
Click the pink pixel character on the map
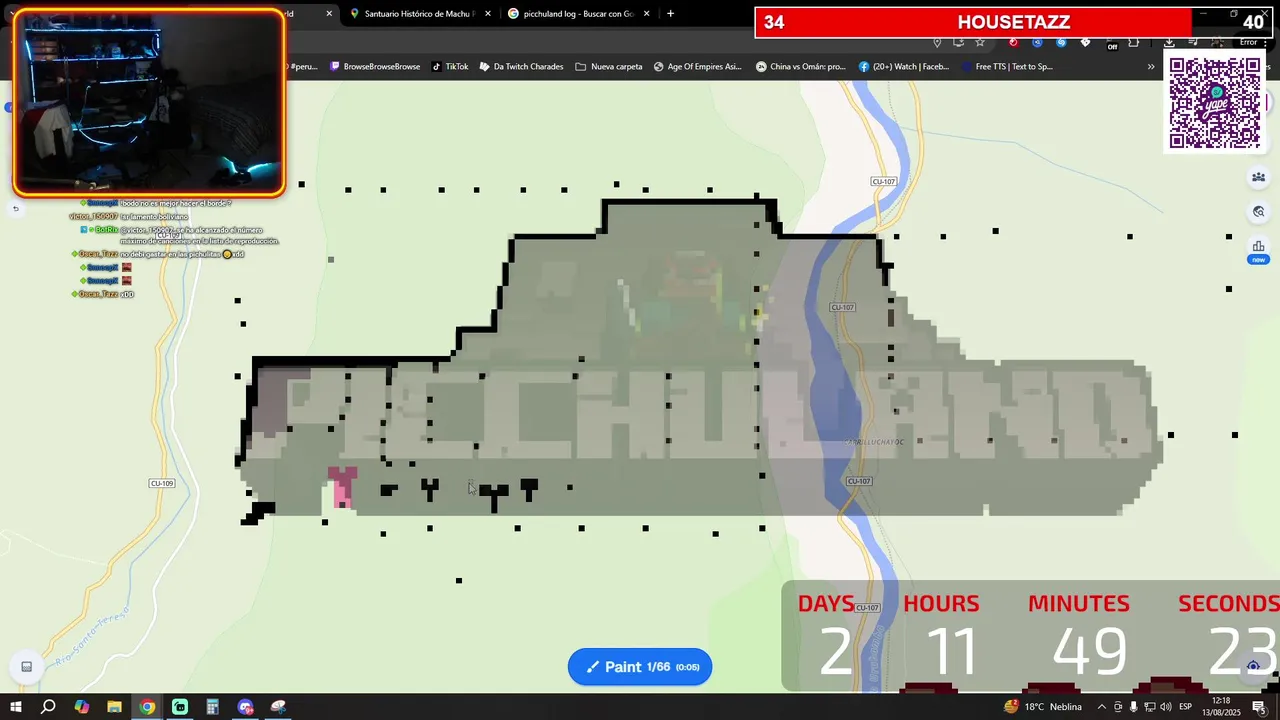point(341,487)
